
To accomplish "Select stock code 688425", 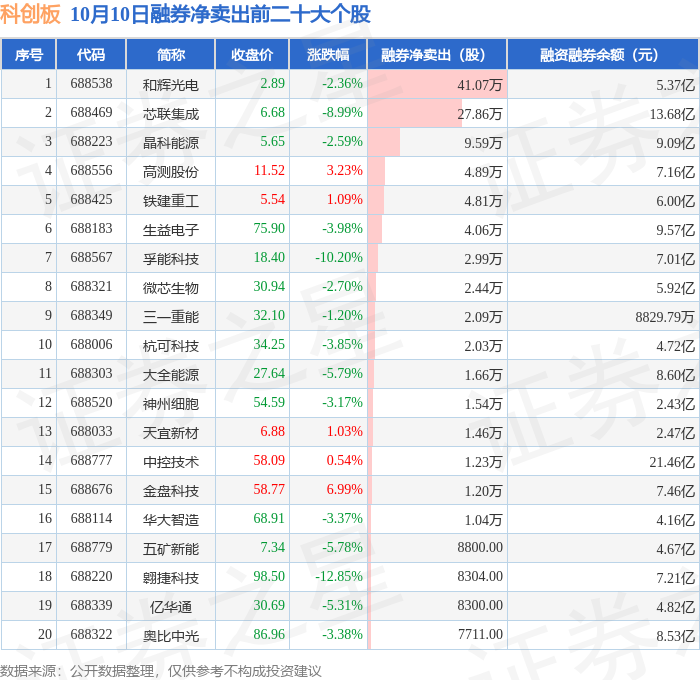I will tap(91, 200).
